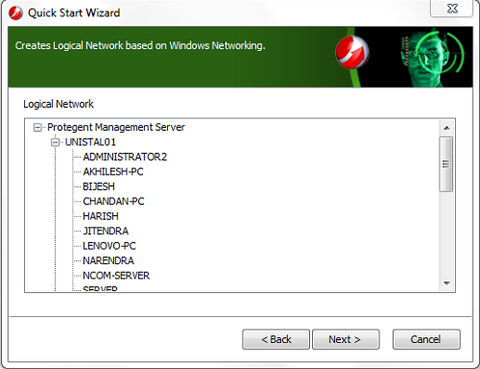Select the AKHILESH-PC computer
This screenshot has width=480, height=369.
click(113, 172)
